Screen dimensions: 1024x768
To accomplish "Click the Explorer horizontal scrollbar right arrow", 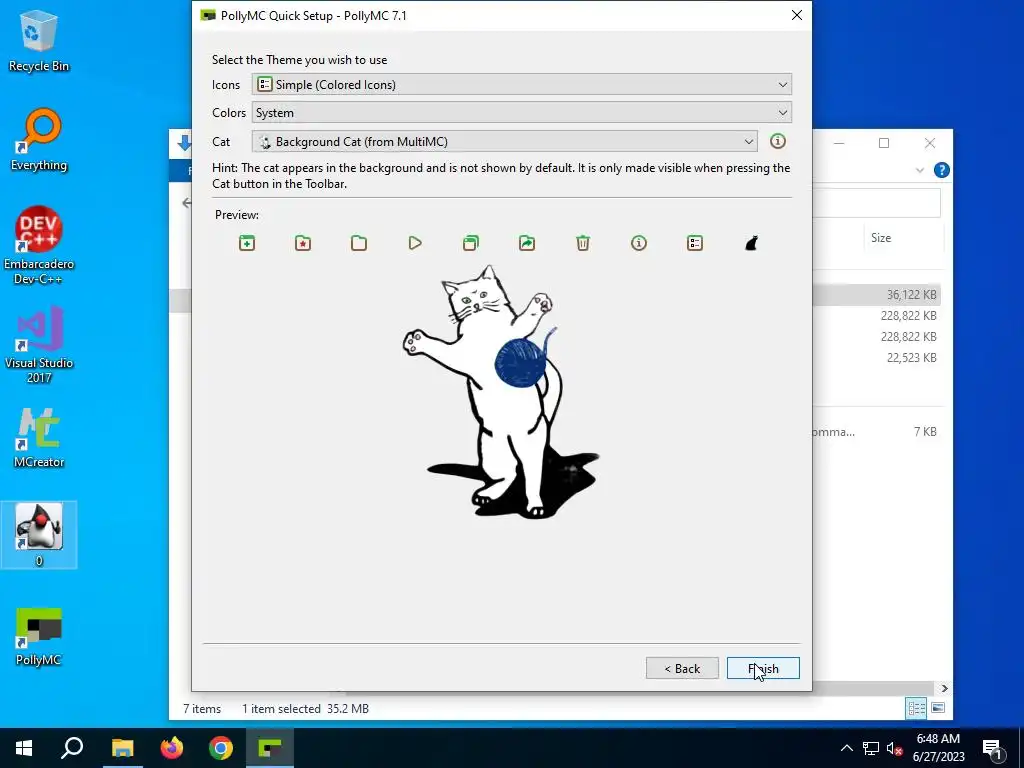I will point(944,688).
